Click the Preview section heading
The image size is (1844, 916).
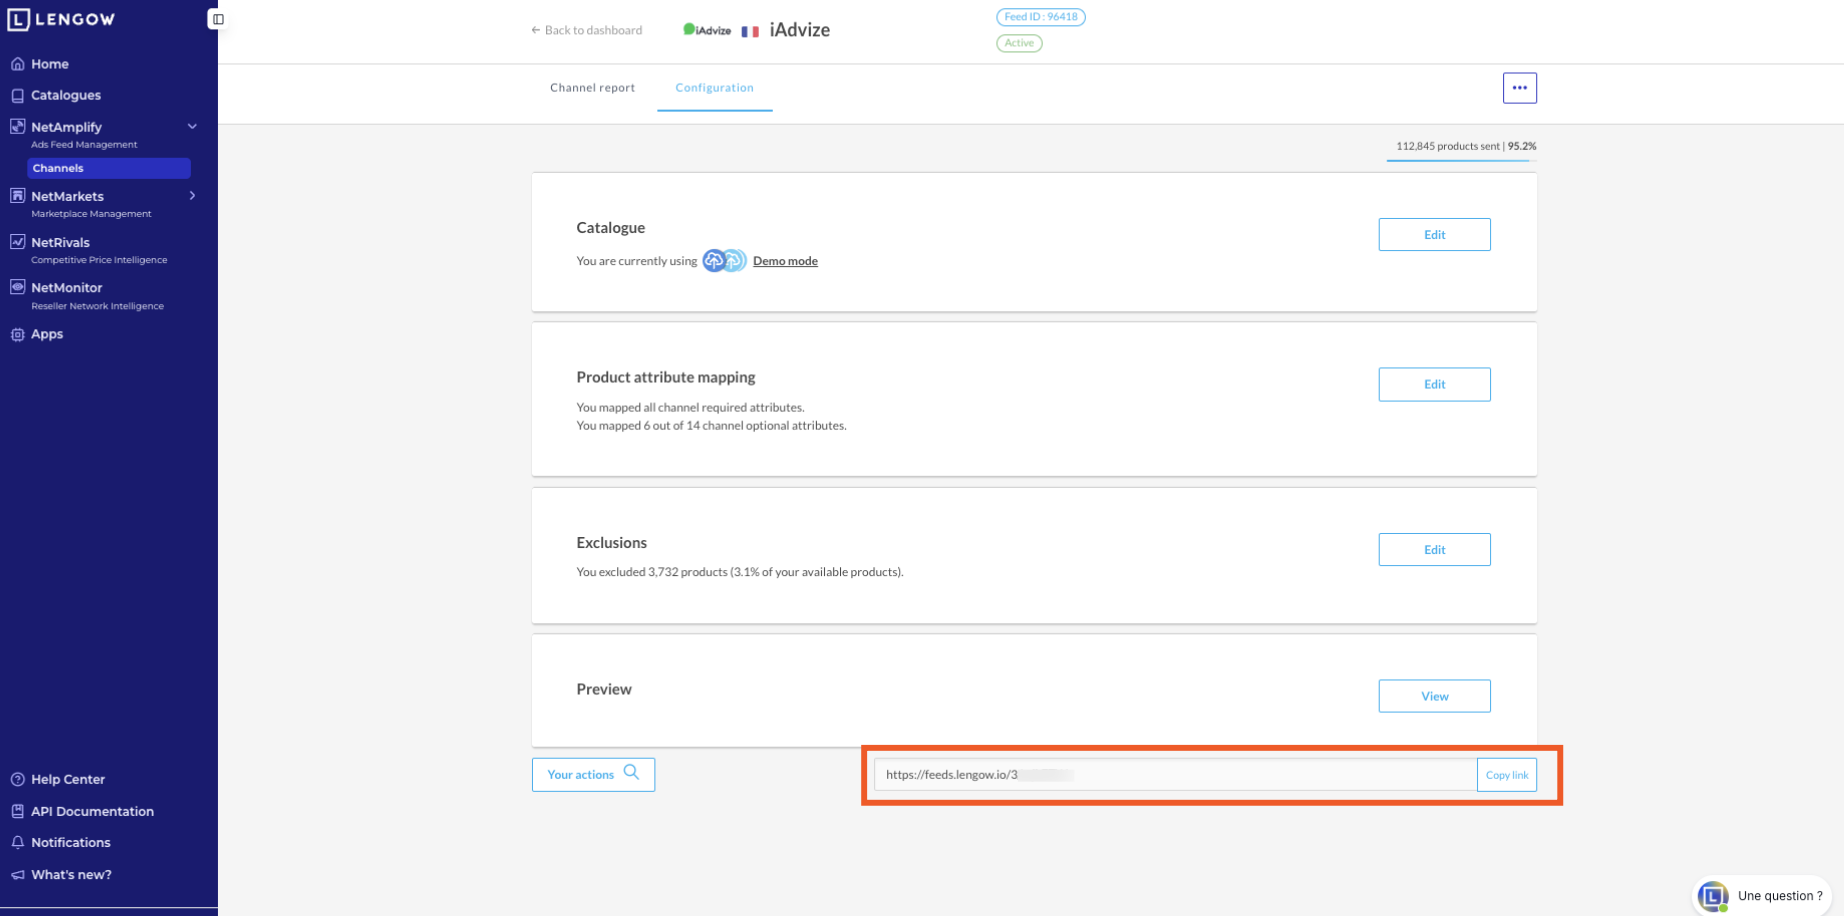click(x=604, y=689)
